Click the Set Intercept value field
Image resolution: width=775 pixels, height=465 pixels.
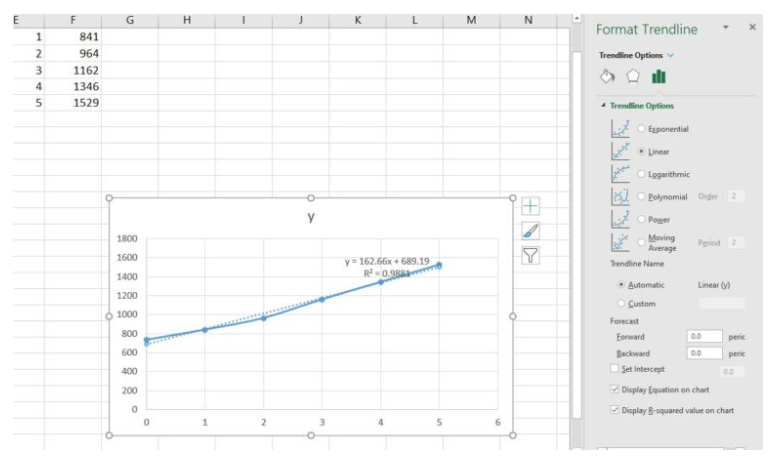pyautogui.click(x=732, y=372)
